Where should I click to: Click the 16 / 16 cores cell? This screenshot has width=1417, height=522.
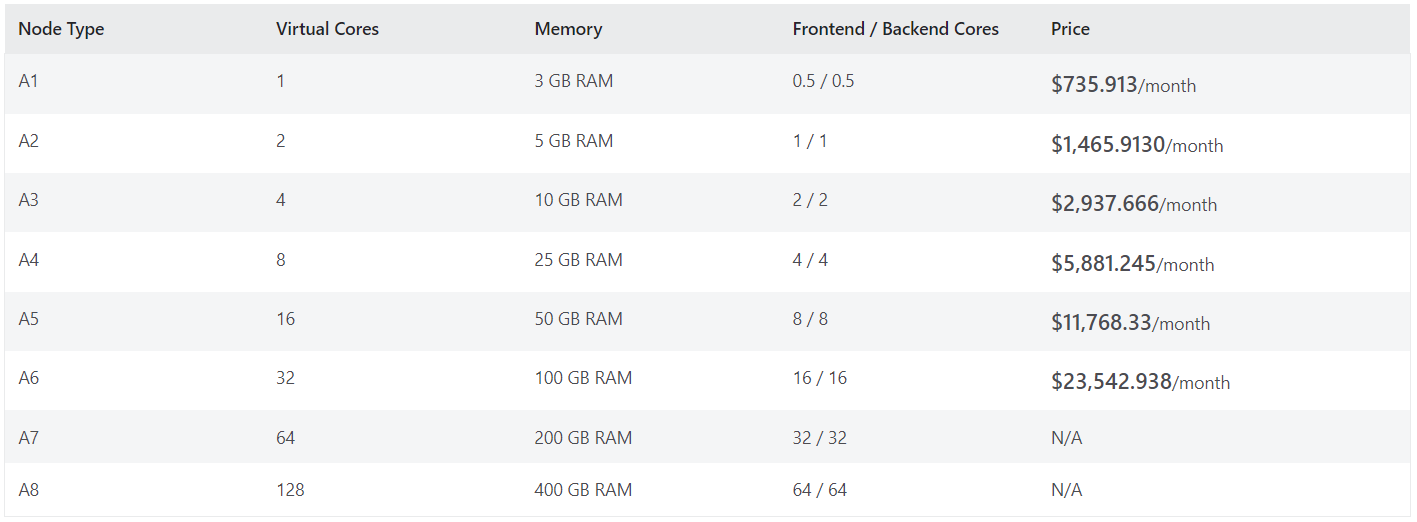click(x=819, y=378)
